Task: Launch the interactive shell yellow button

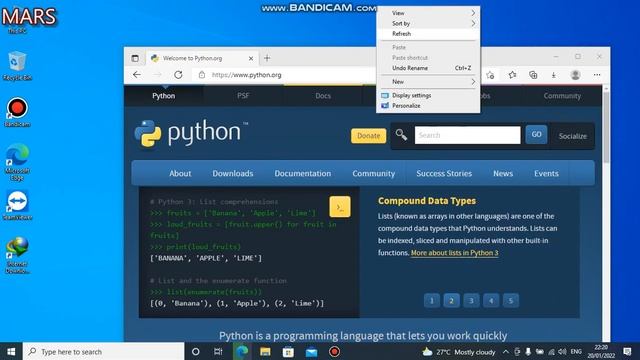Action: tap(340, 207)
